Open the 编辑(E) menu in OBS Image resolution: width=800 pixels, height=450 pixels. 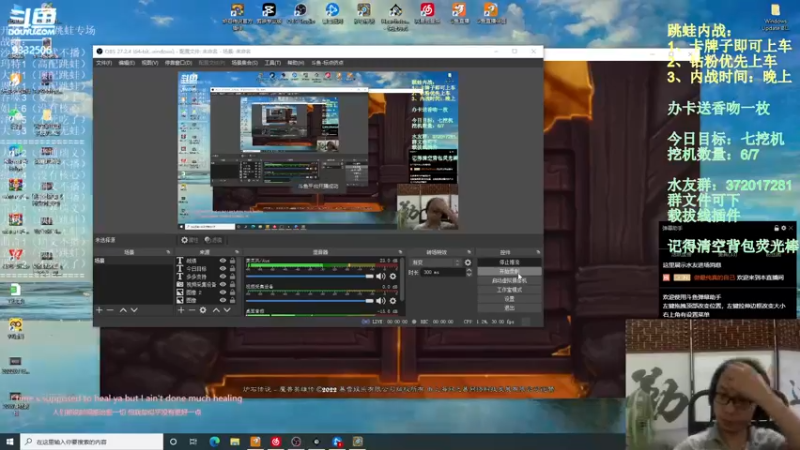tap(127, 63)
